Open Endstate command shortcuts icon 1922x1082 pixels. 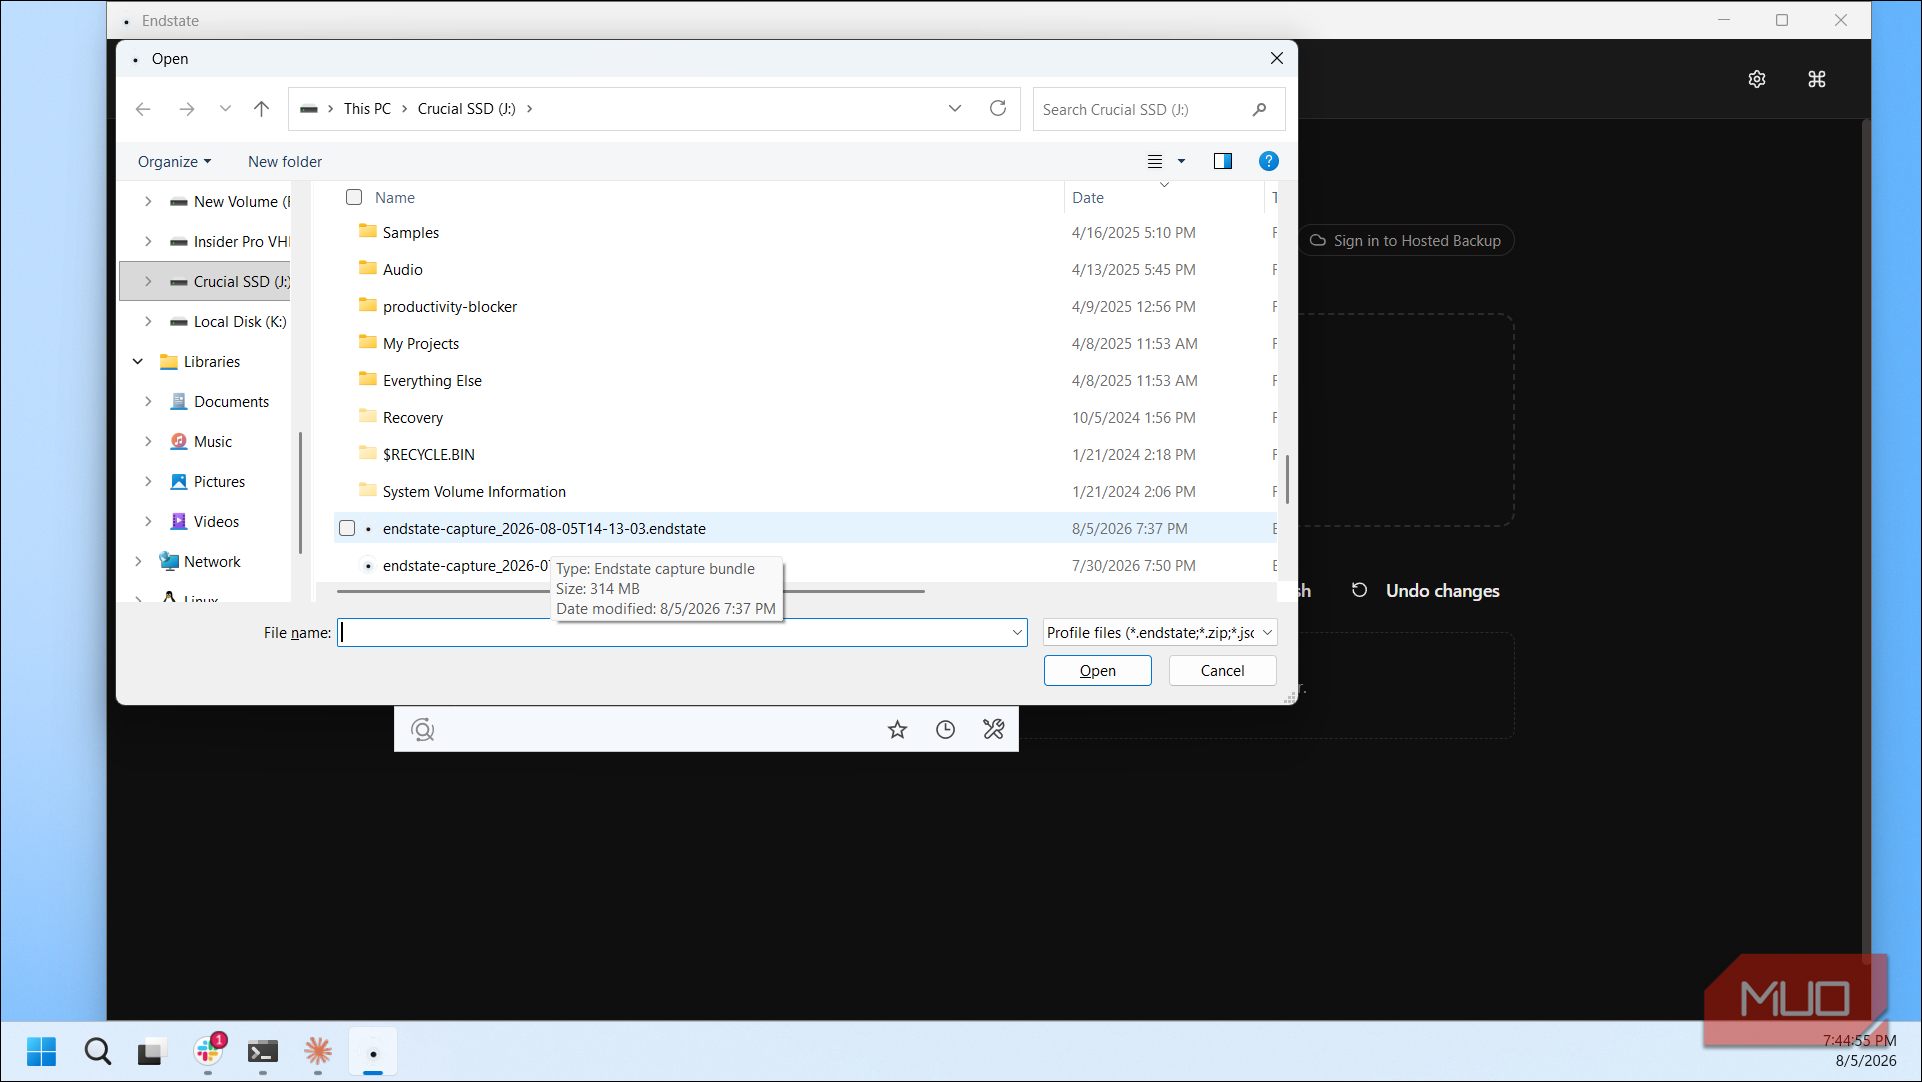1817,79
